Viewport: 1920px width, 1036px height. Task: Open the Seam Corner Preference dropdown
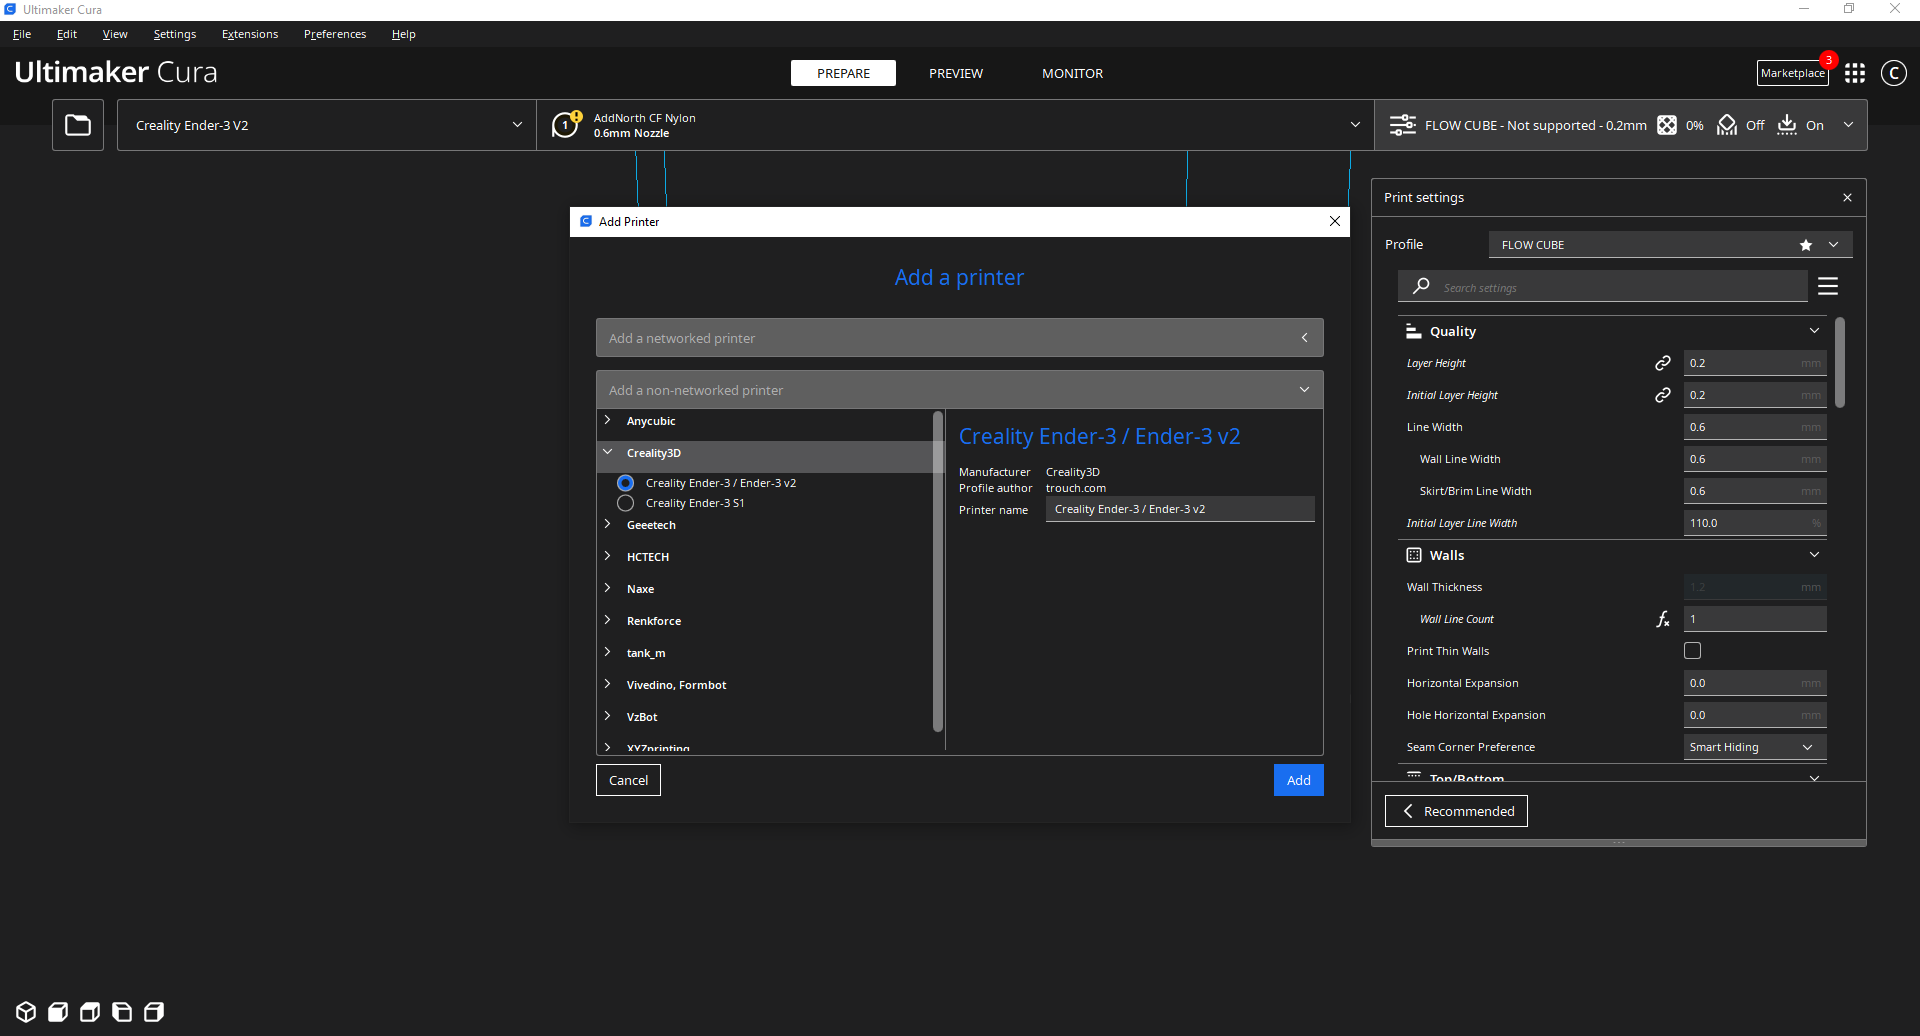1755,747
